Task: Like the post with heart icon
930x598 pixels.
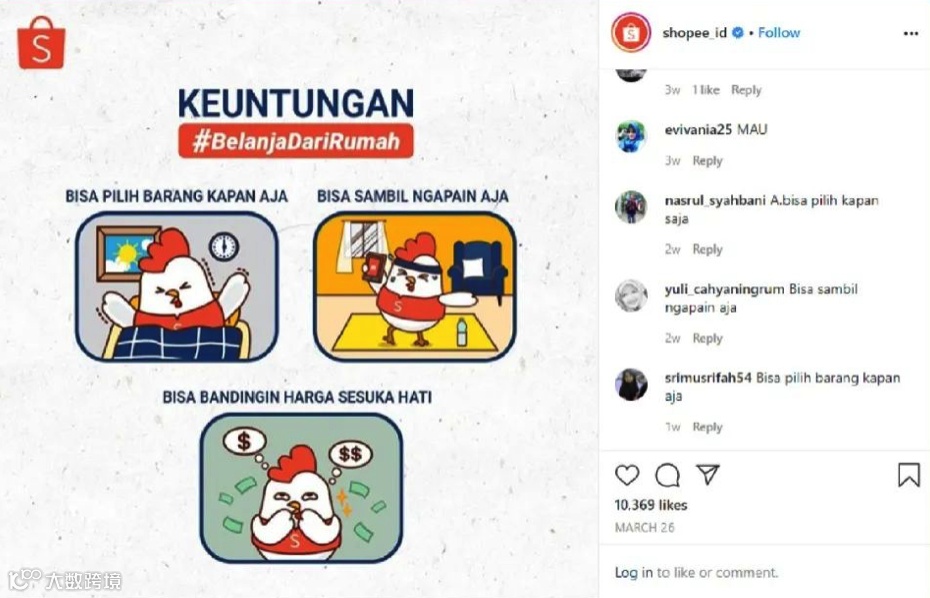Action: click(x=627, y=475)
